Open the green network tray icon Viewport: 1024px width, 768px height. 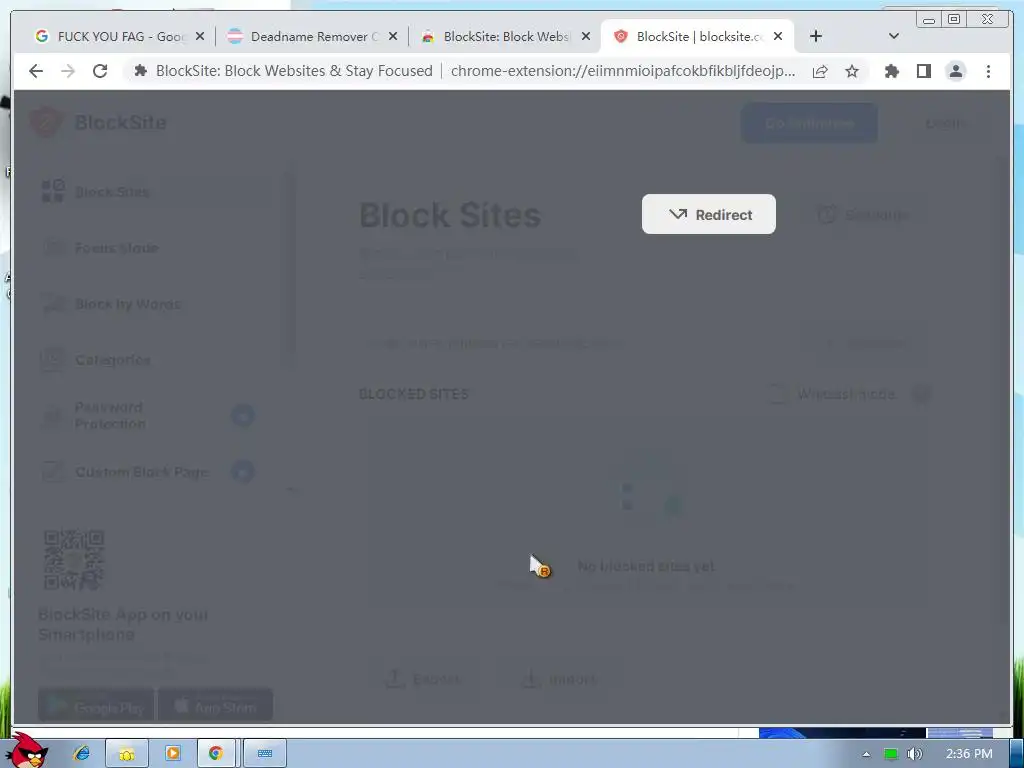coord(891,754)
